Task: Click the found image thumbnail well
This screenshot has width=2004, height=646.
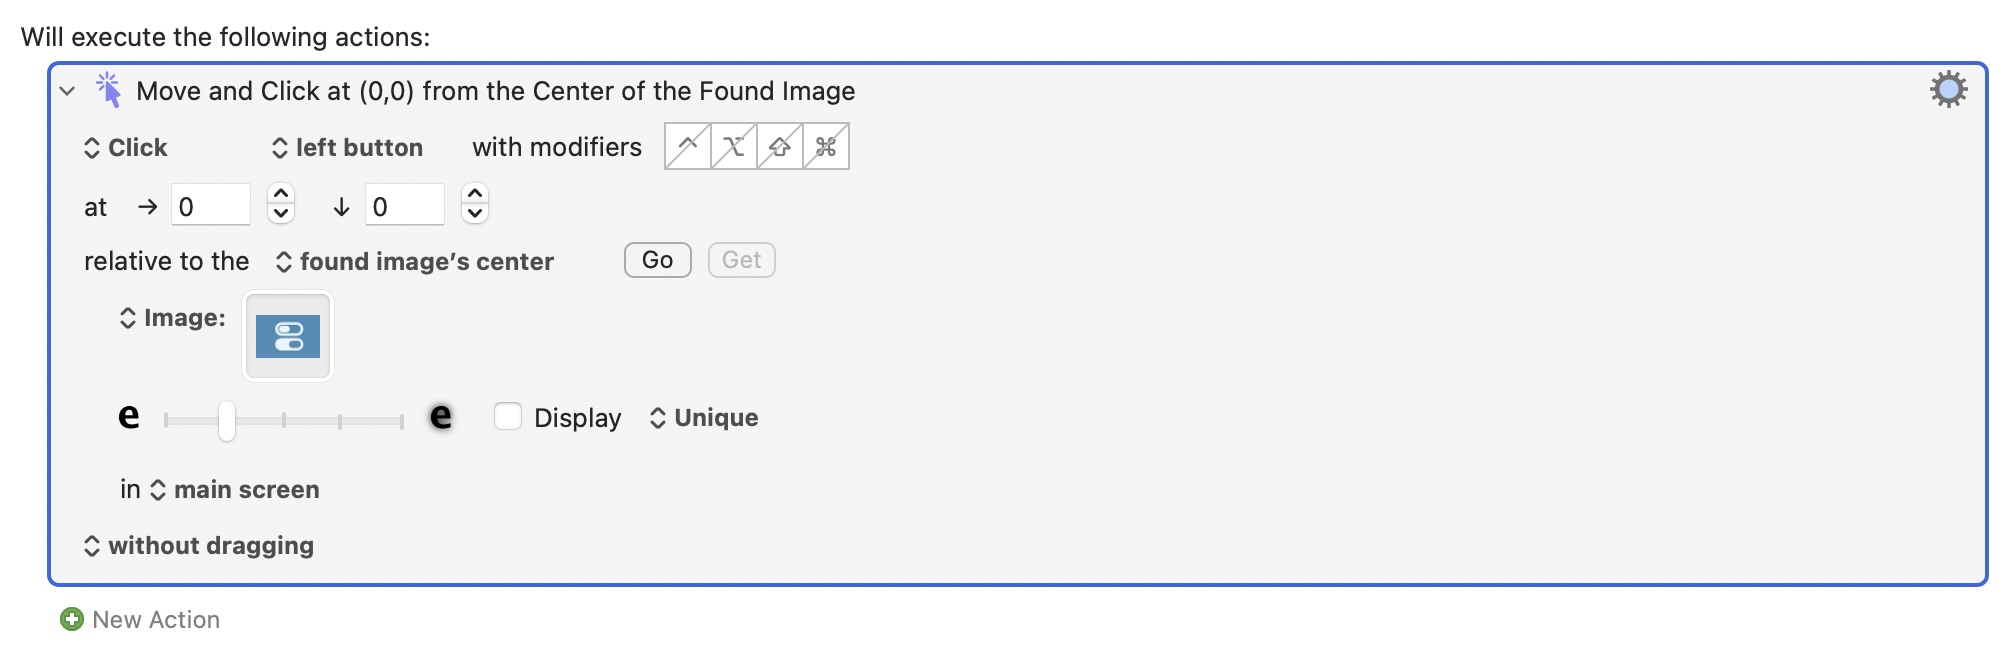Action: pyautogui.click(x=288, y=336)
